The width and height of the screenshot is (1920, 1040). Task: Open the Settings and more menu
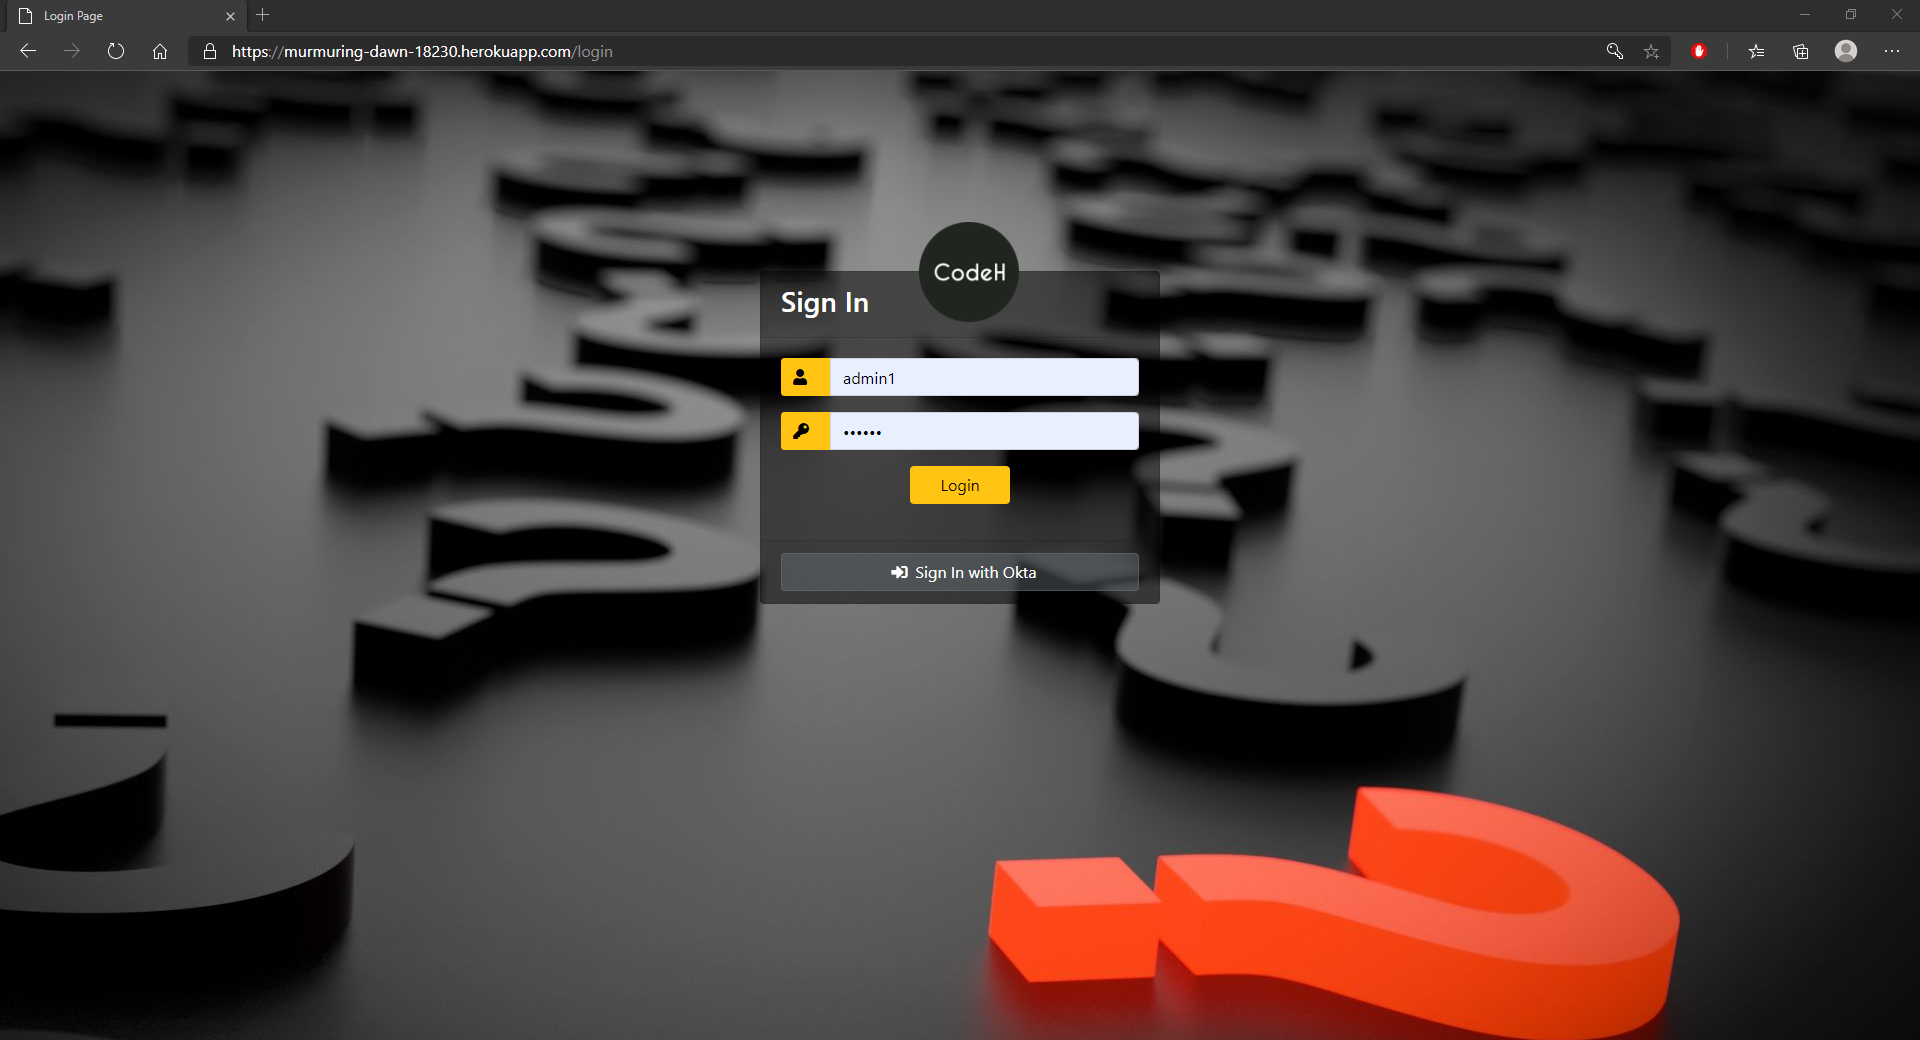(x=1892, y=51)
